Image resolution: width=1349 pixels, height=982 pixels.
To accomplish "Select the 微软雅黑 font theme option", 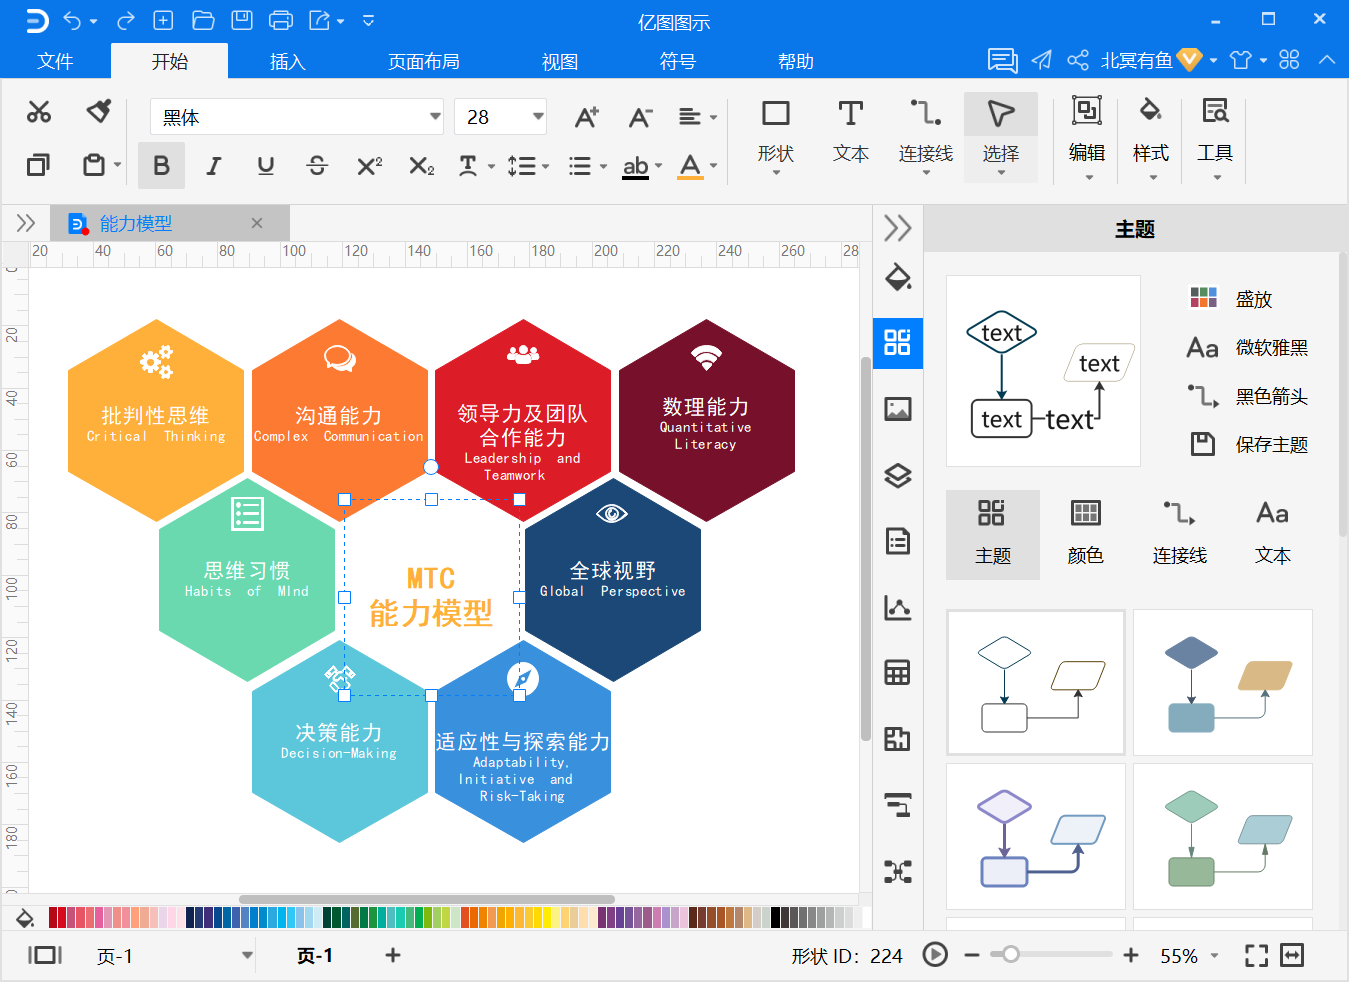I will pyautogui.click(x=1247, y=347).
